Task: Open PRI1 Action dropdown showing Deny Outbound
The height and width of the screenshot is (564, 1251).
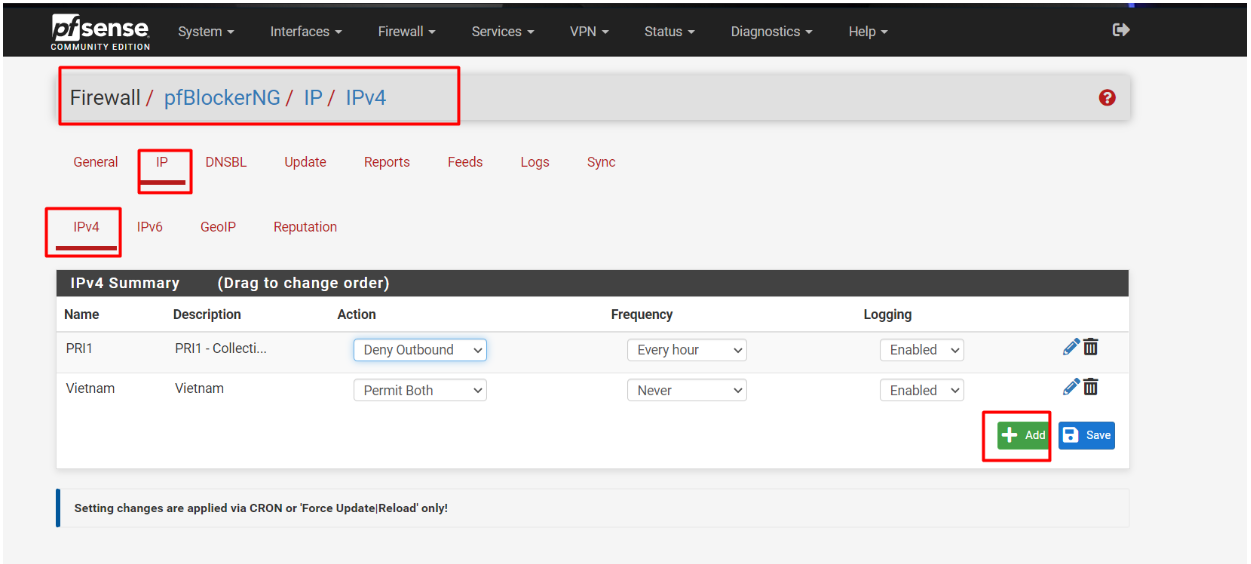Action: [420, 350]
